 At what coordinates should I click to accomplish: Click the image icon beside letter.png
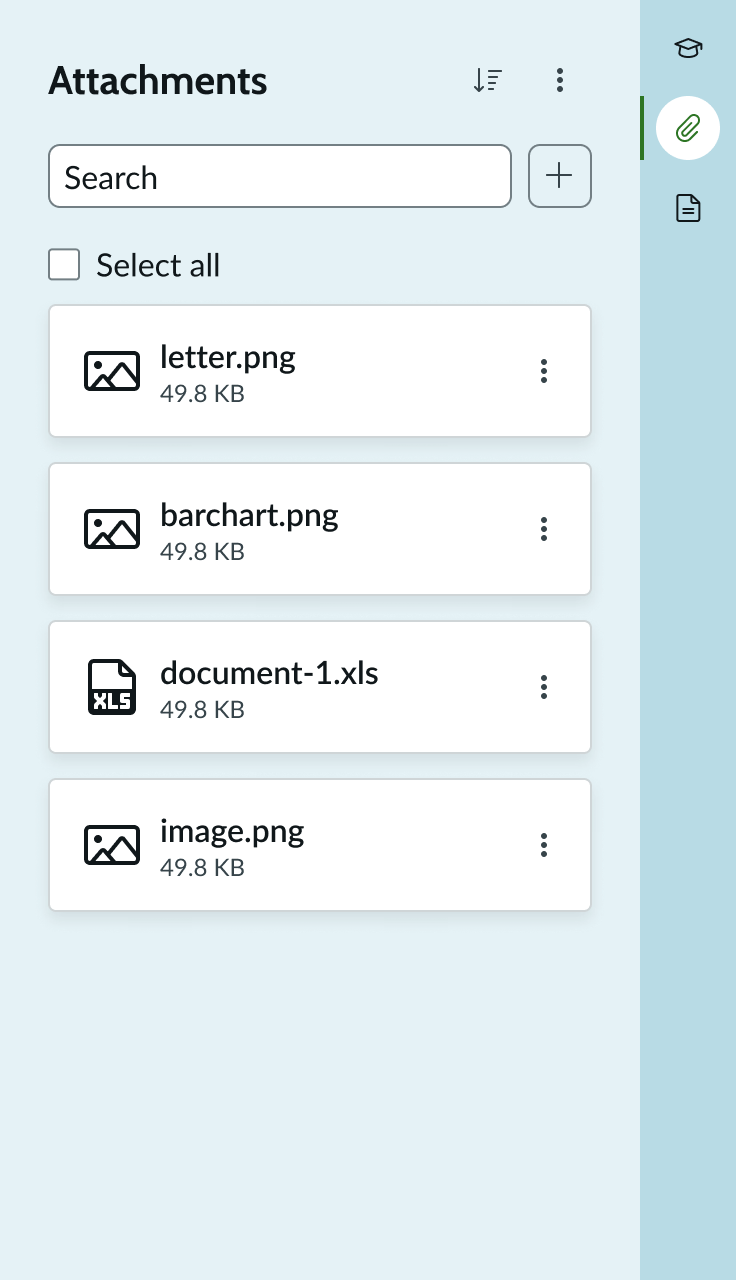[x=111, y=370]
